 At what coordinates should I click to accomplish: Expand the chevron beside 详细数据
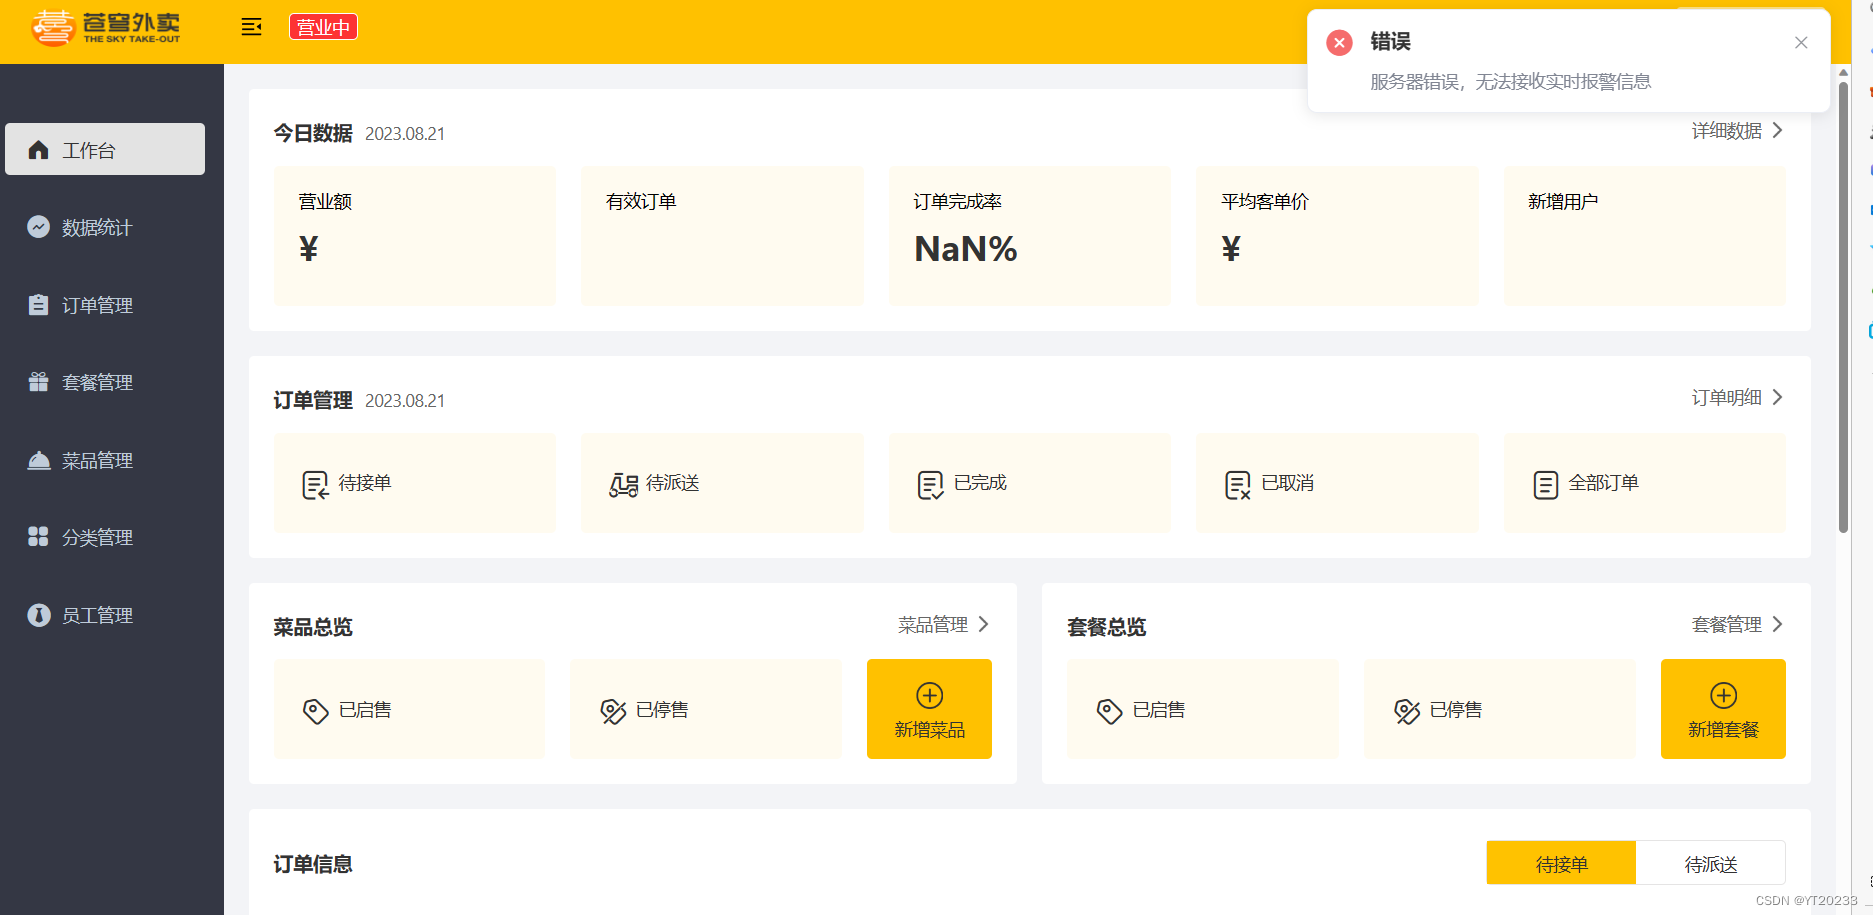click(1777, 131)
